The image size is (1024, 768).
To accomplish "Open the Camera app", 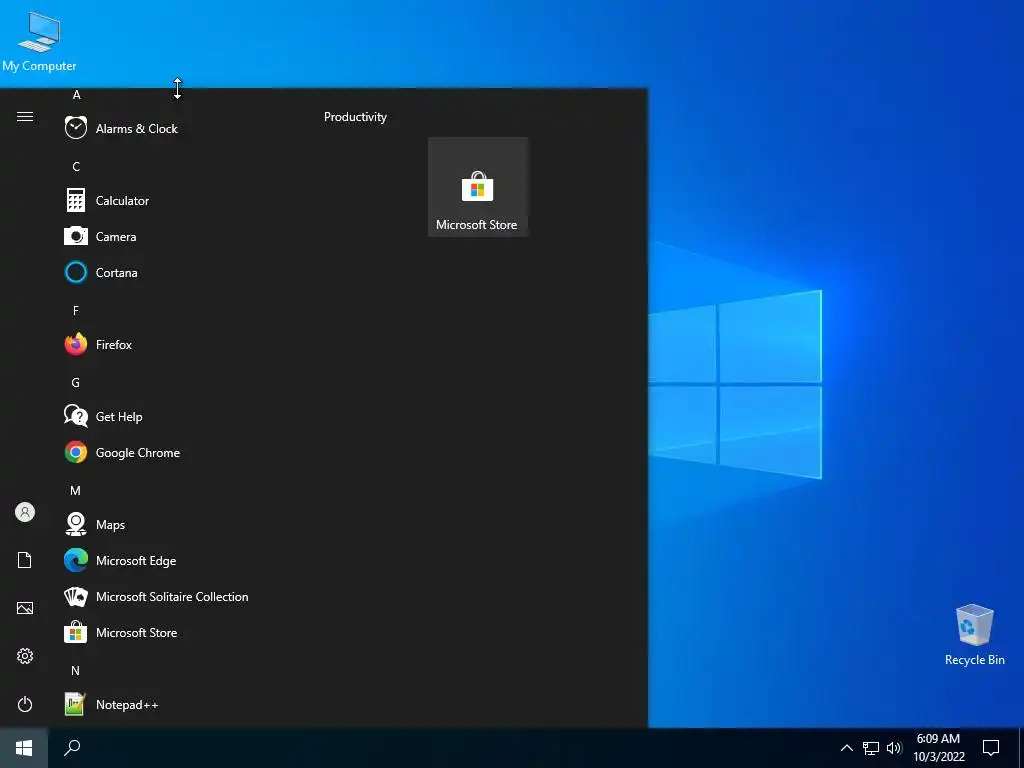I will [176, 236].
